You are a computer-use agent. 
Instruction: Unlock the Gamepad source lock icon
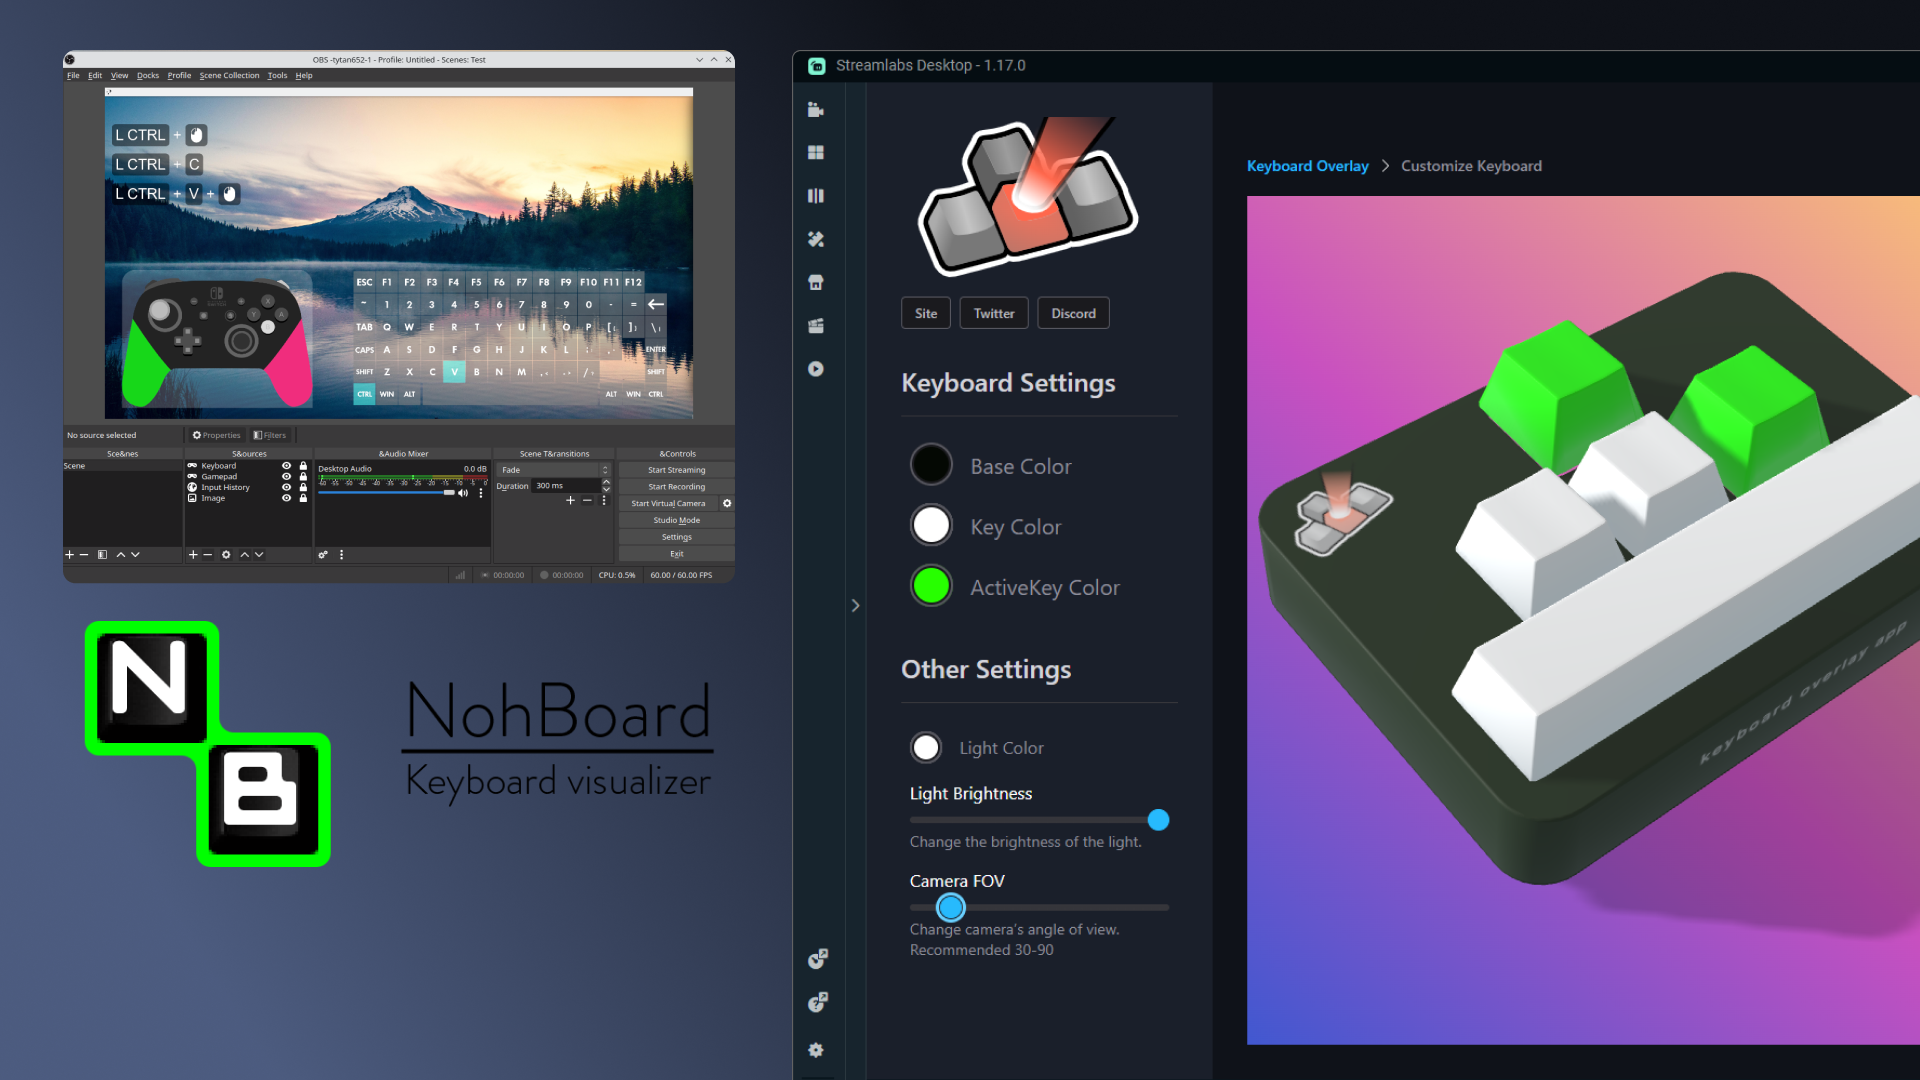click(303, 476)
